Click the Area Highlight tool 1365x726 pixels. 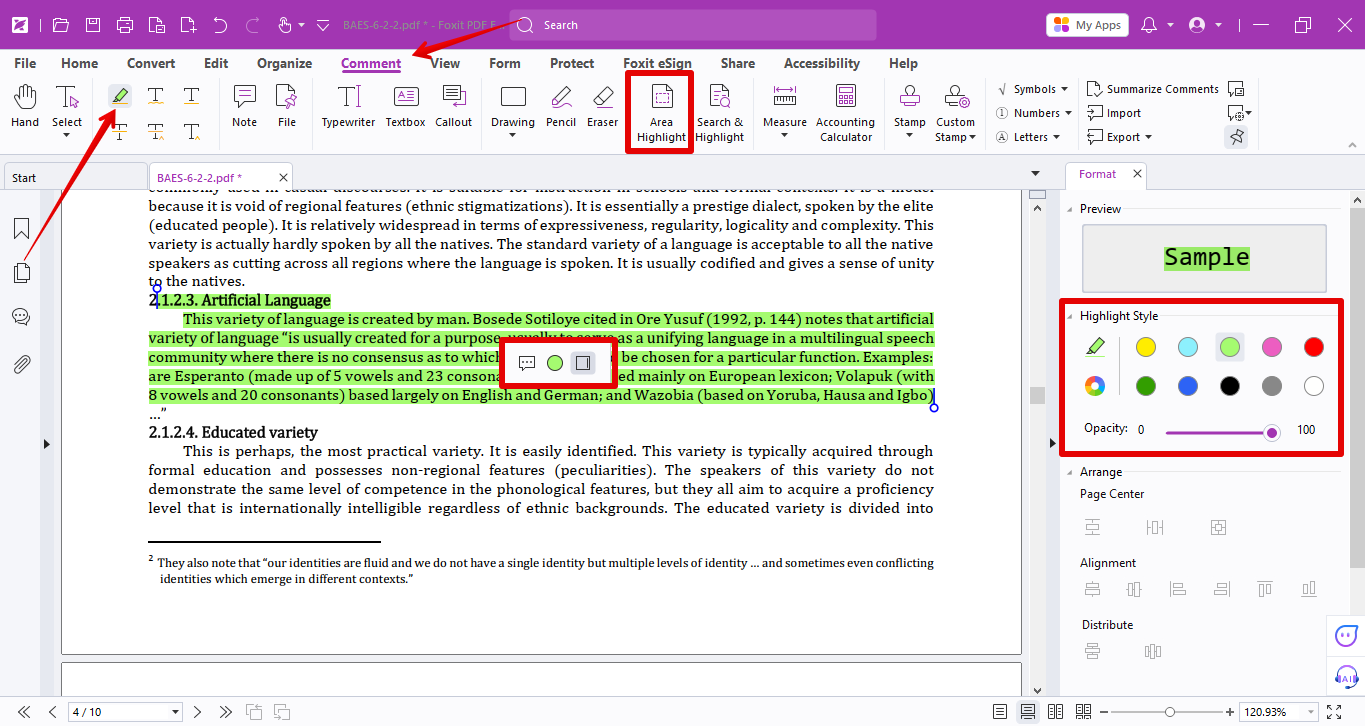pos(661,113)
